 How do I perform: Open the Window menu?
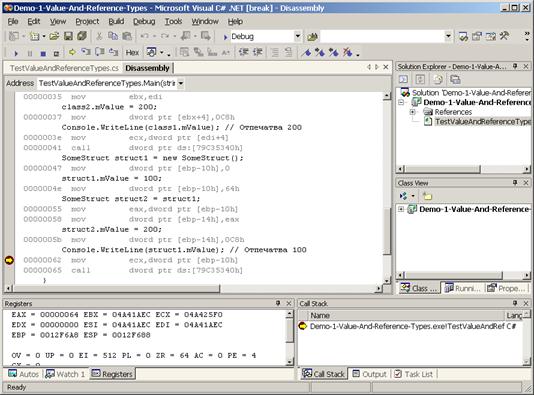[205, 21]
